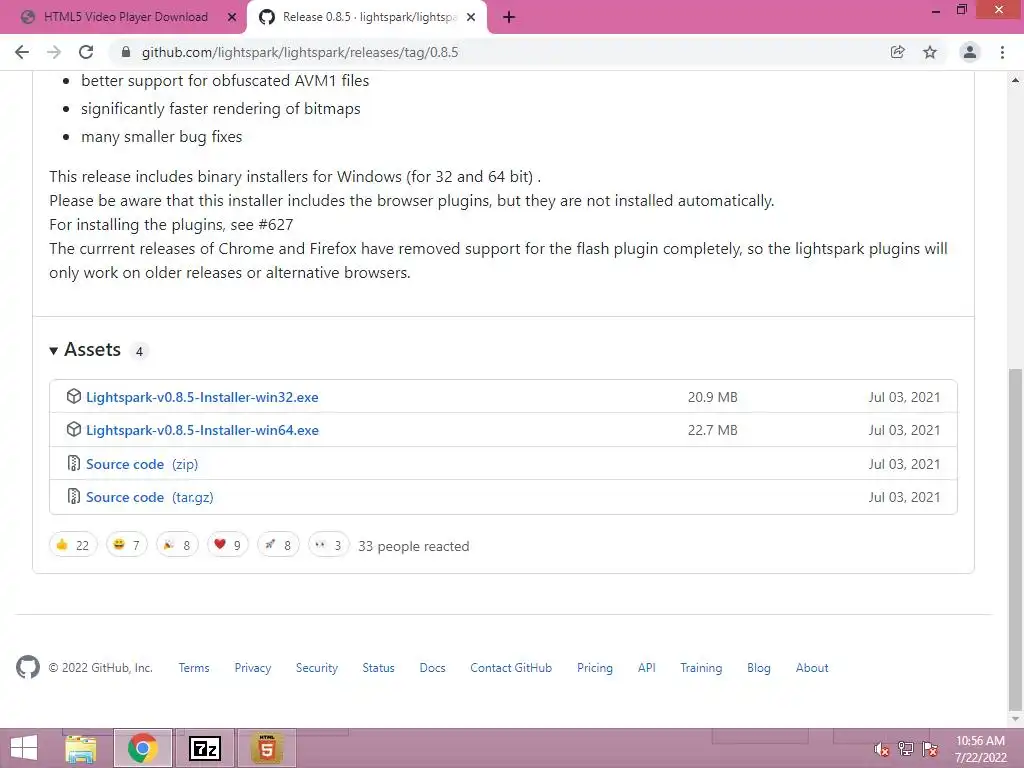Open the Privacy footer link

[x=253, y=668]
